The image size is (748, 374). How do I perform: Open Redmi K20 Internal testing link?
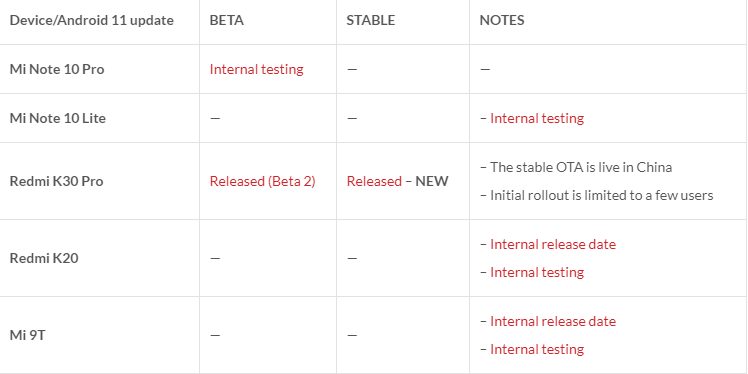537,272
